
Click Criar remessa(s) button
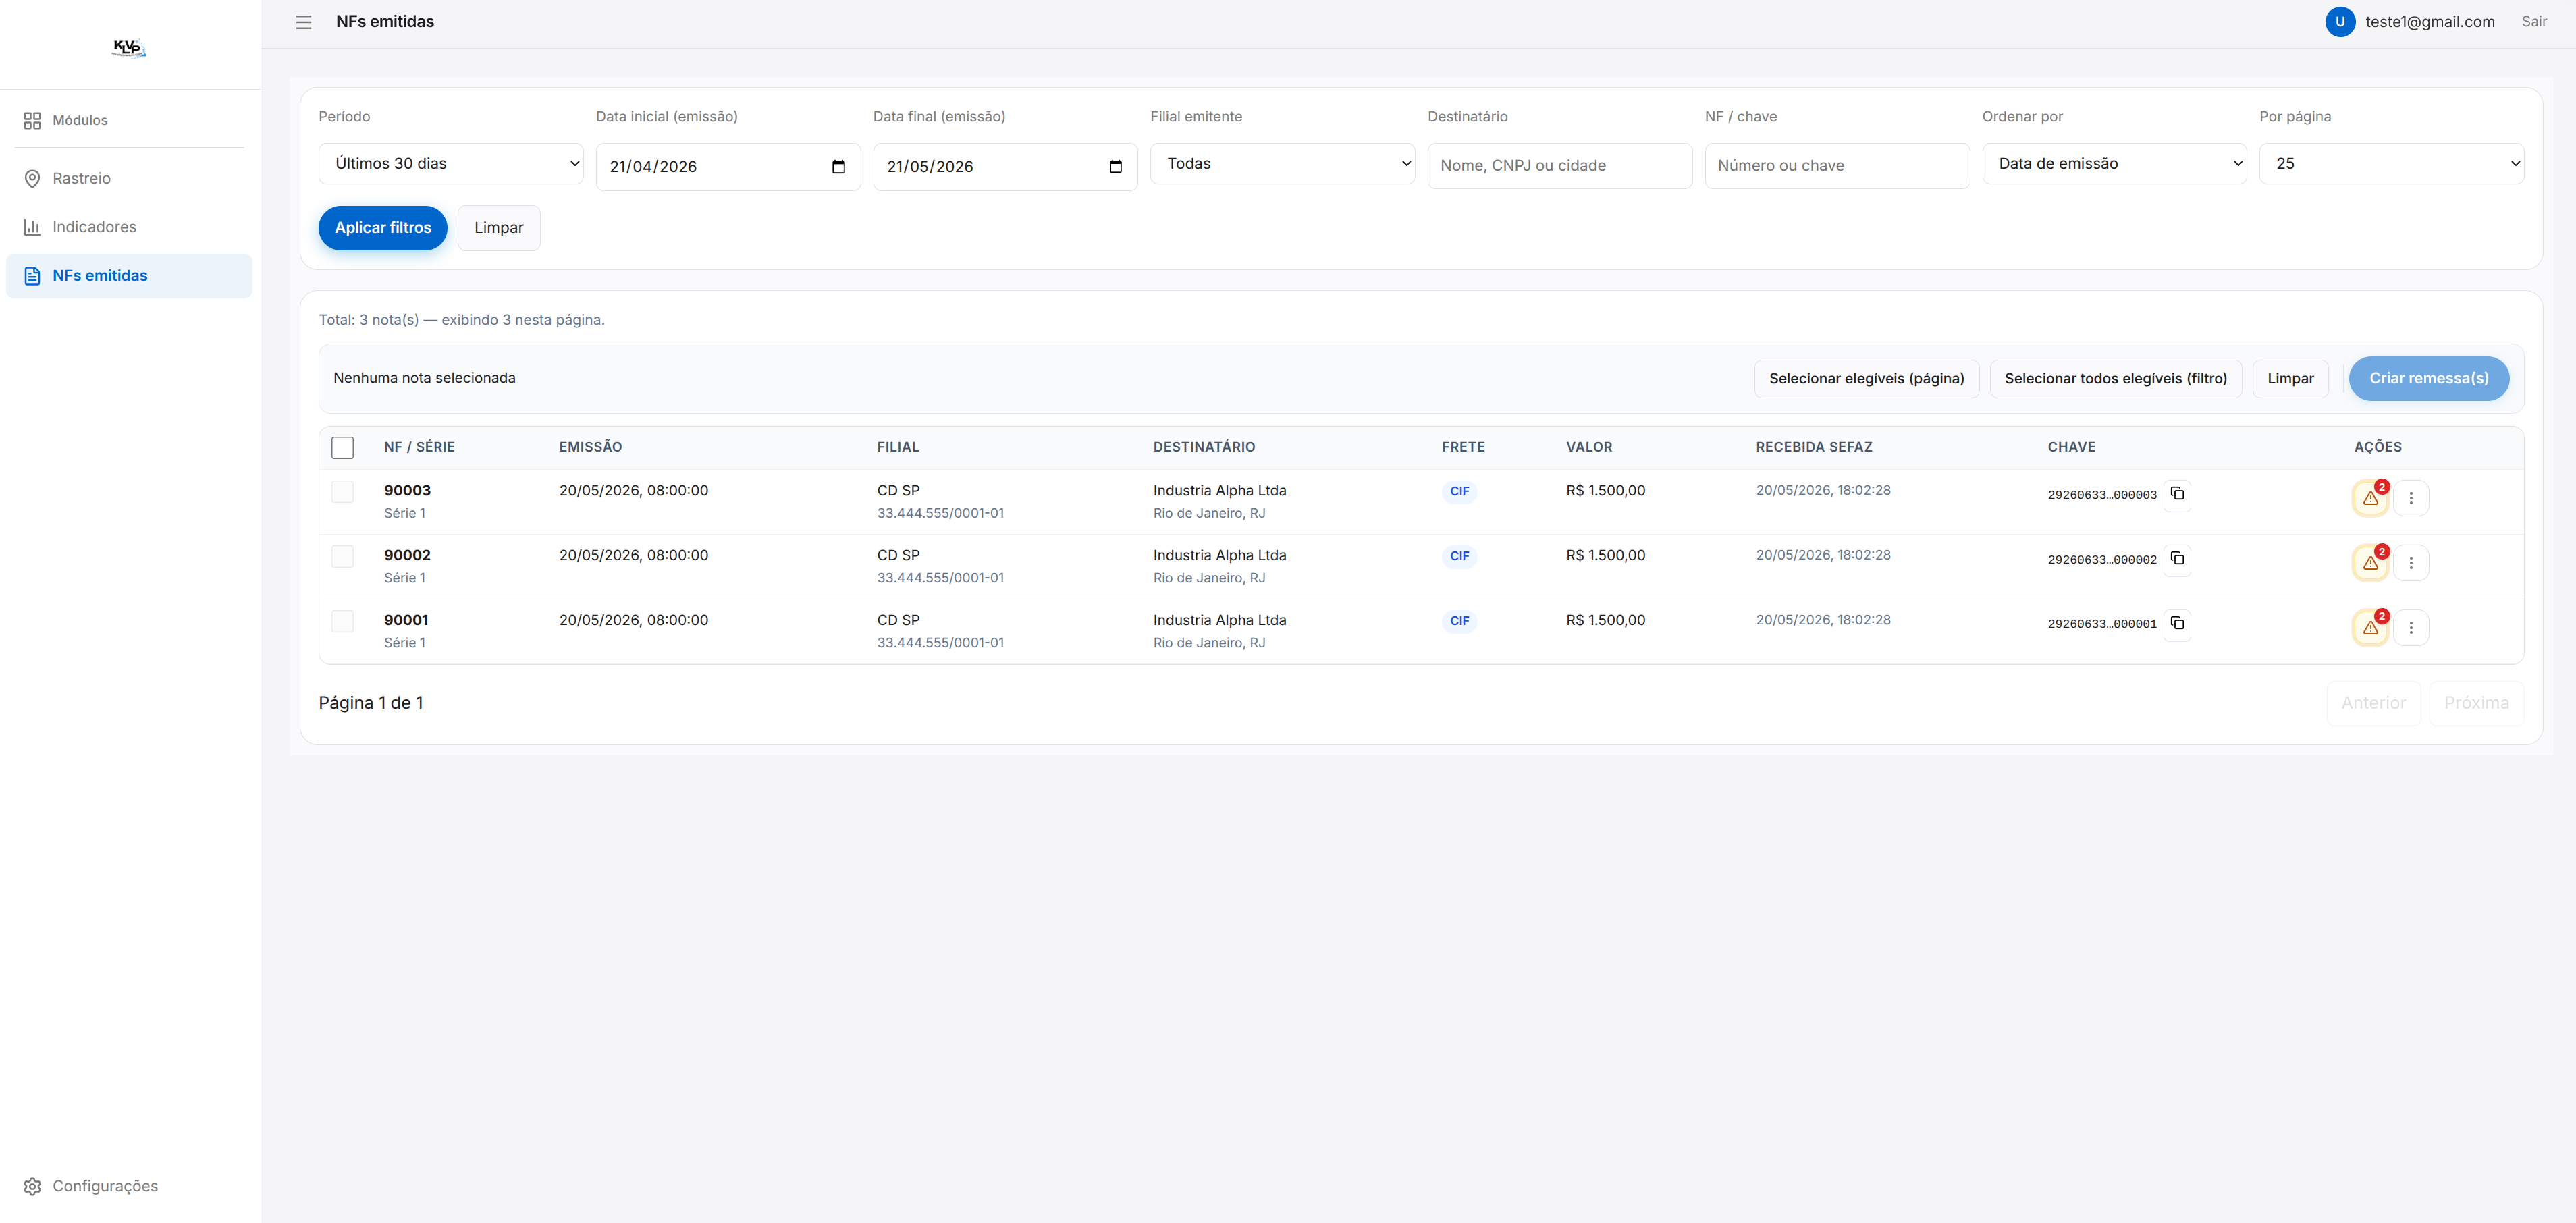2428,379
